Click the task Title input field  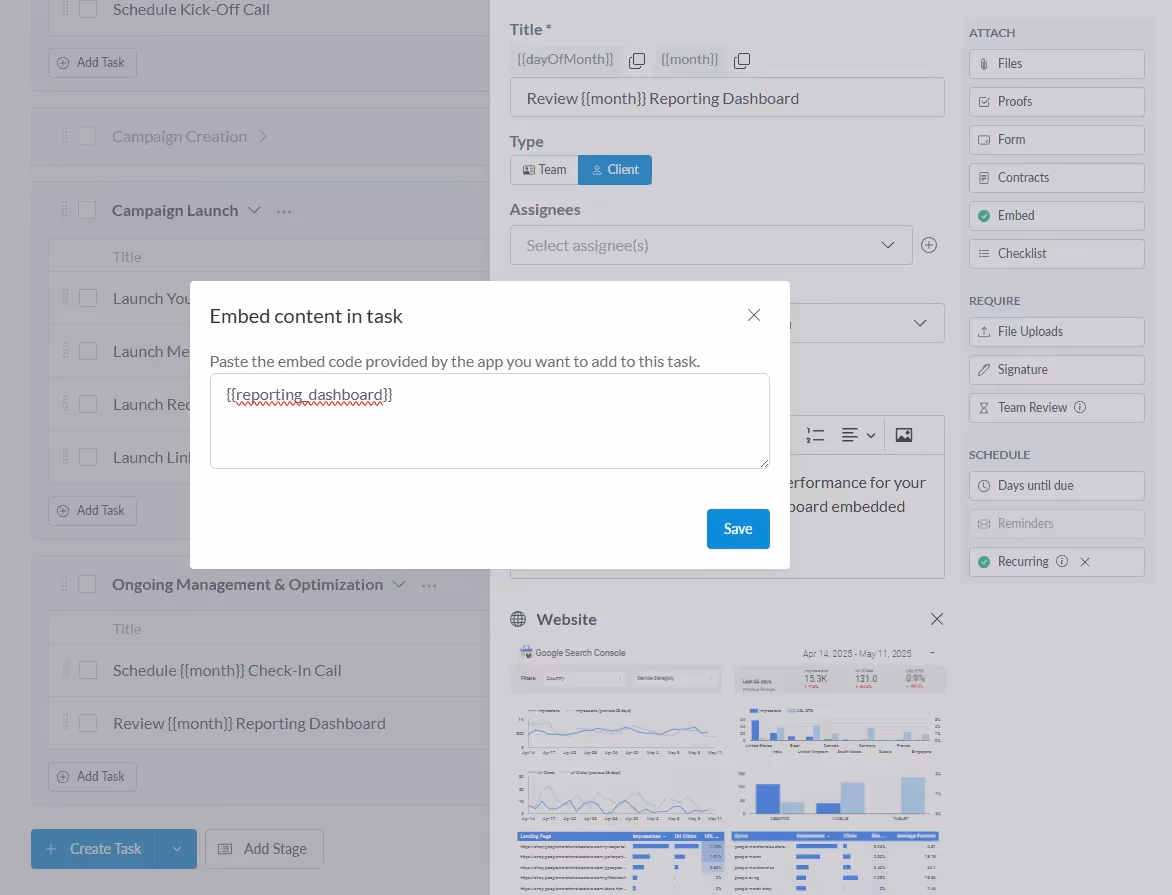click(x=727, y=98)
